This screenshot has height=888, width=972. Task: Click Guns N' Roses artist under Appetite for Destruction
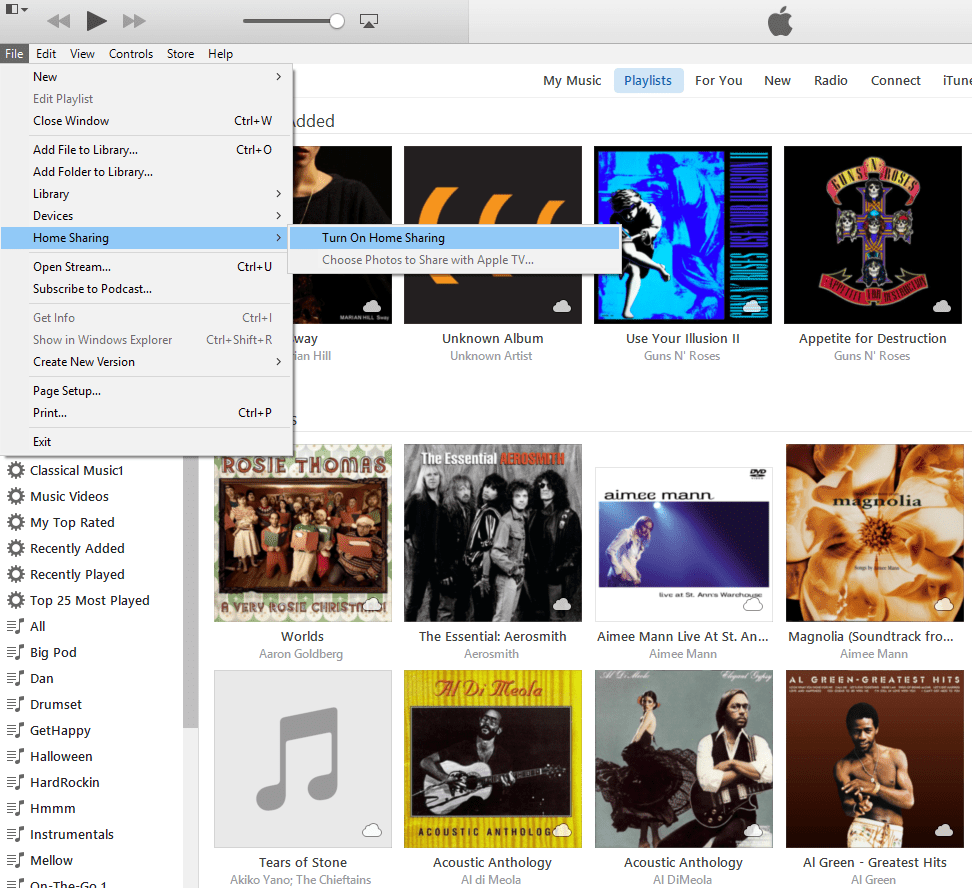(x=872, y=356)
